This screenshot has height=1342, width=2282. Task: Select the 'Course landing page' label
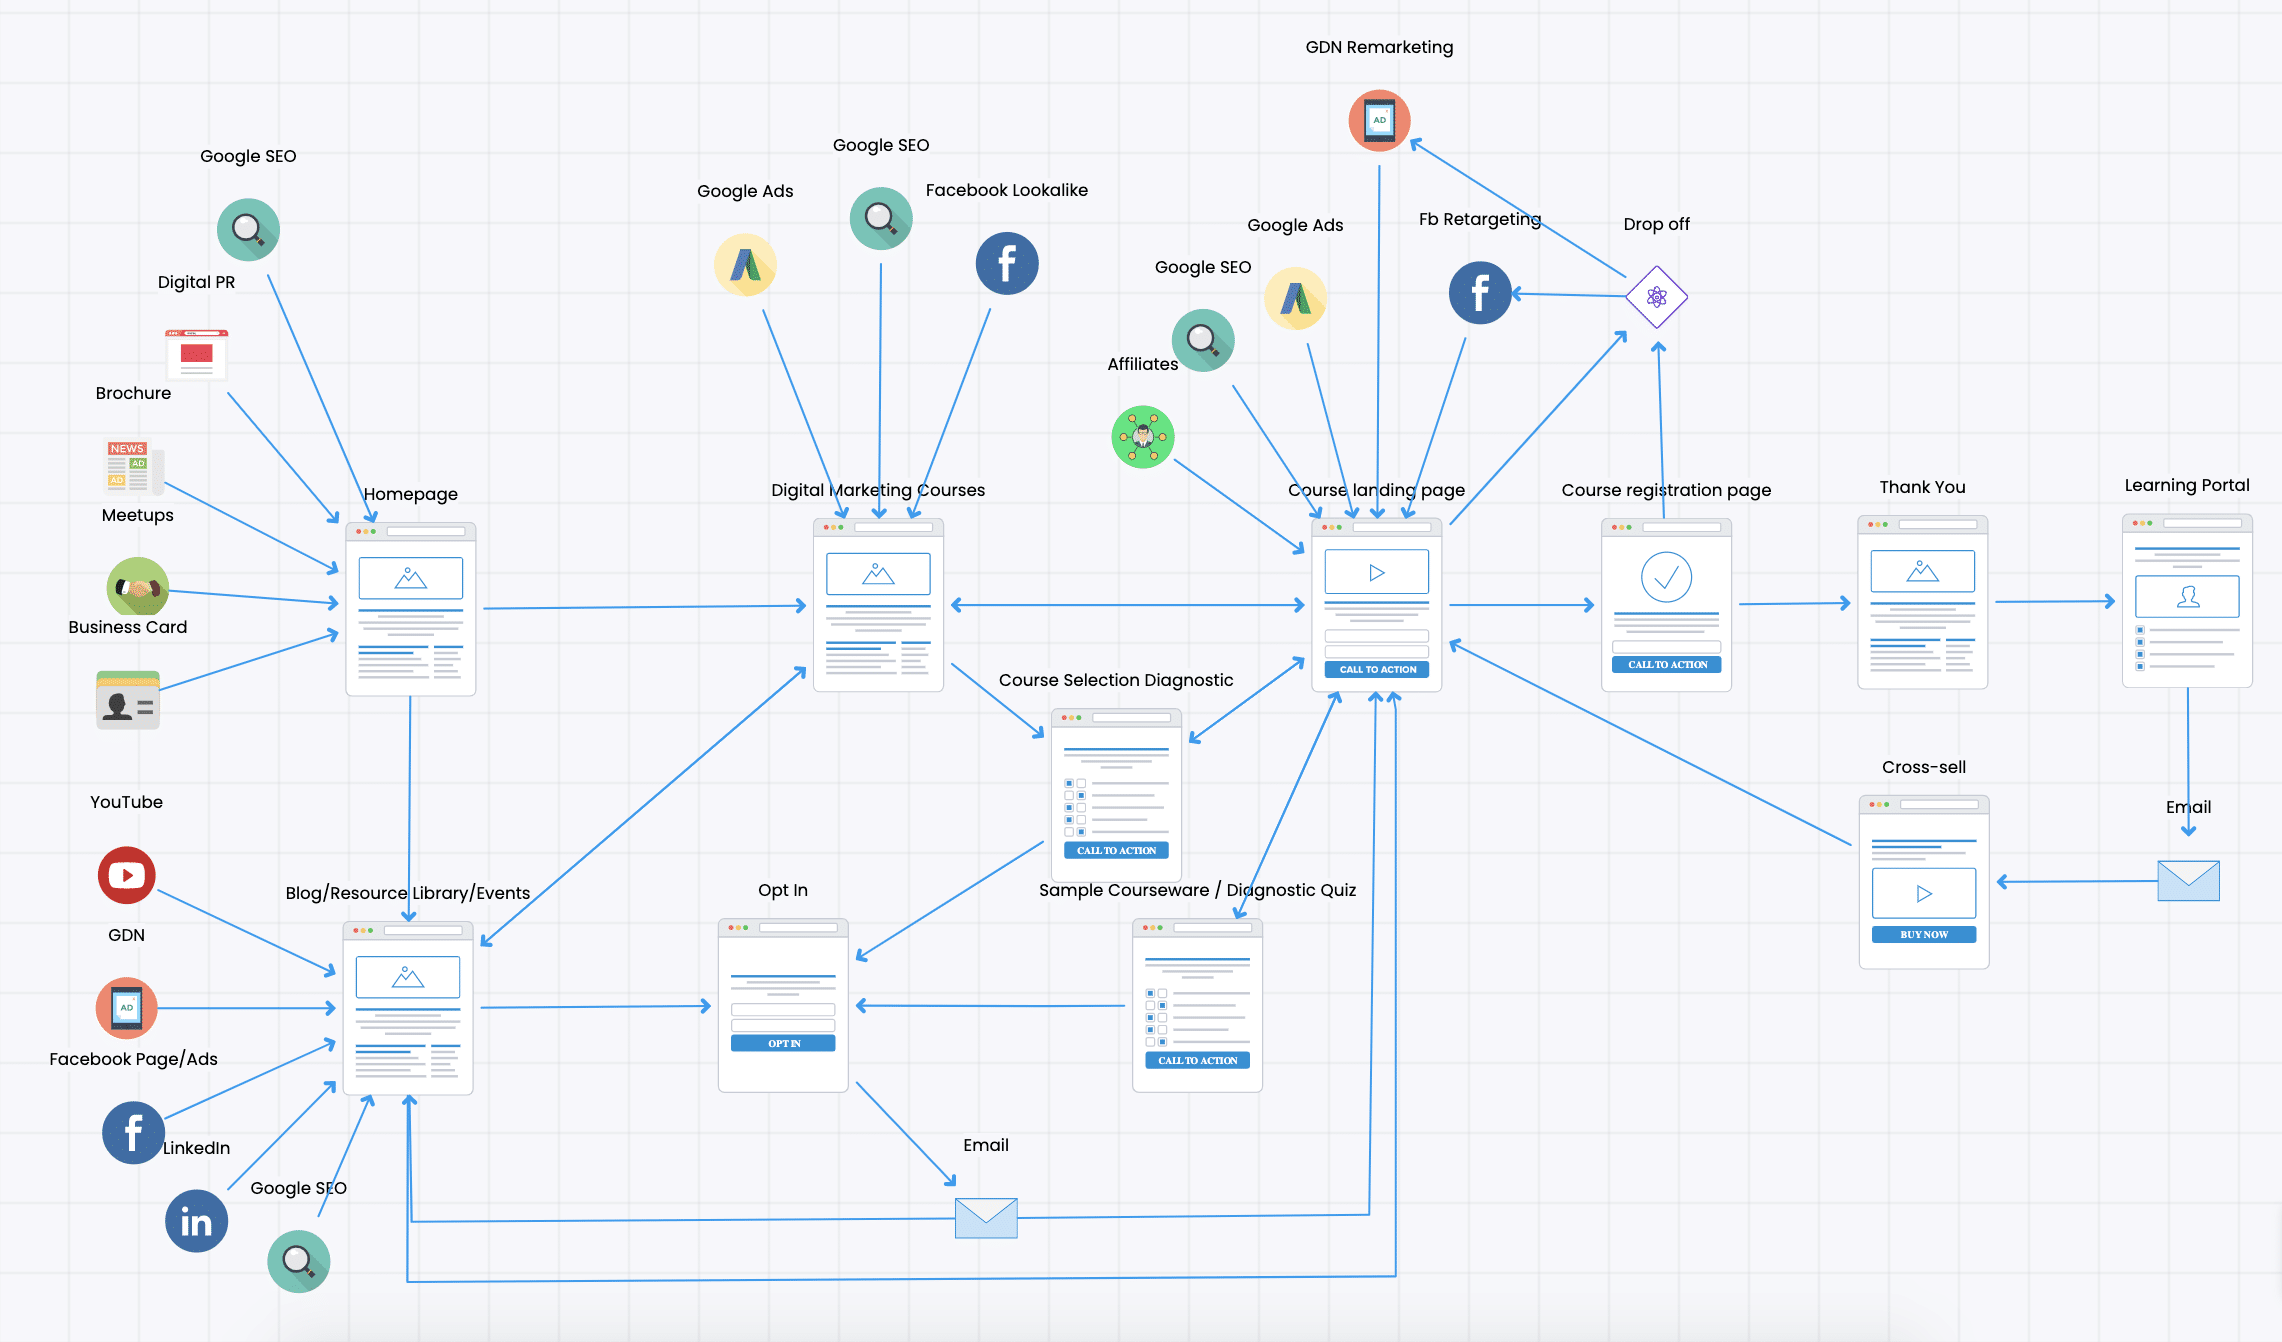(x=1376, y=490)
